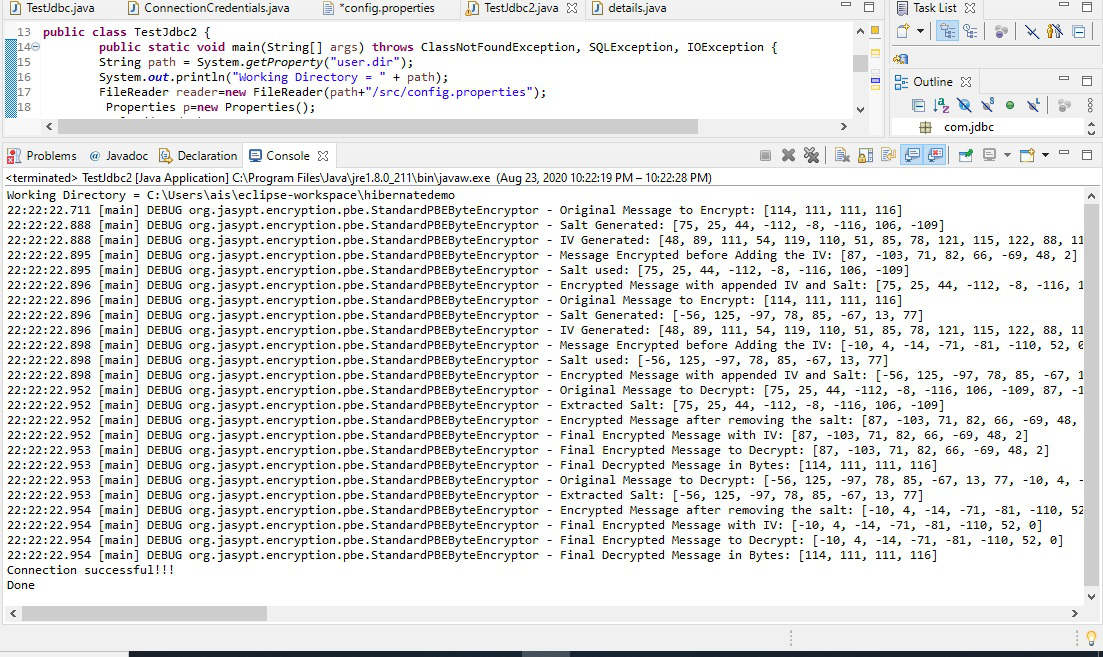The width and height of the screenshot is (1103, 657).
Task: Open the Declaration tab
Action: point(198,156)
